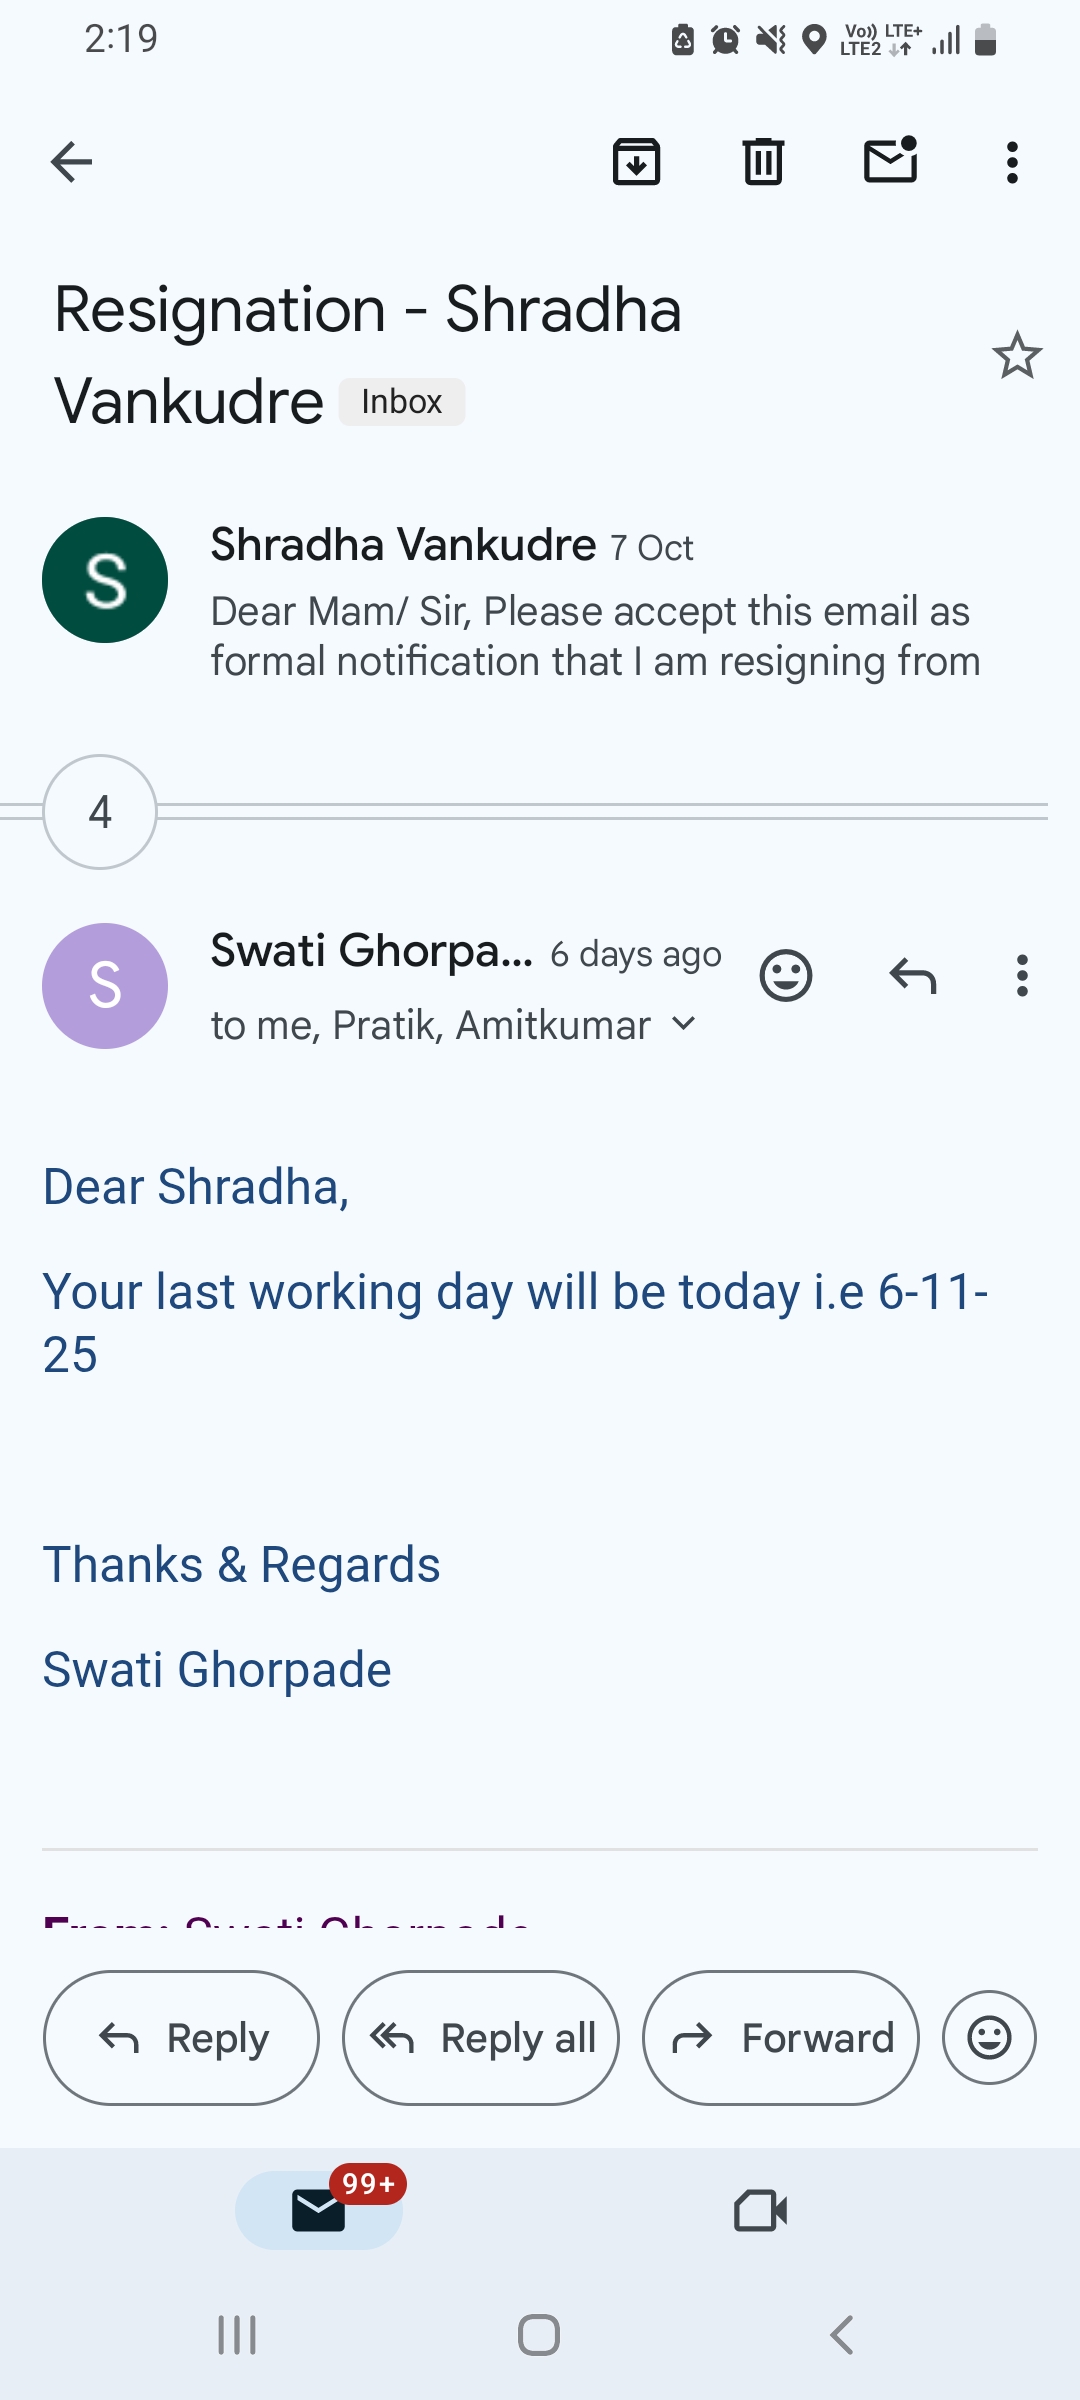Tap the Reply all button
This screenshot has height=2400, width=1080.
[x=481, y=2038]
